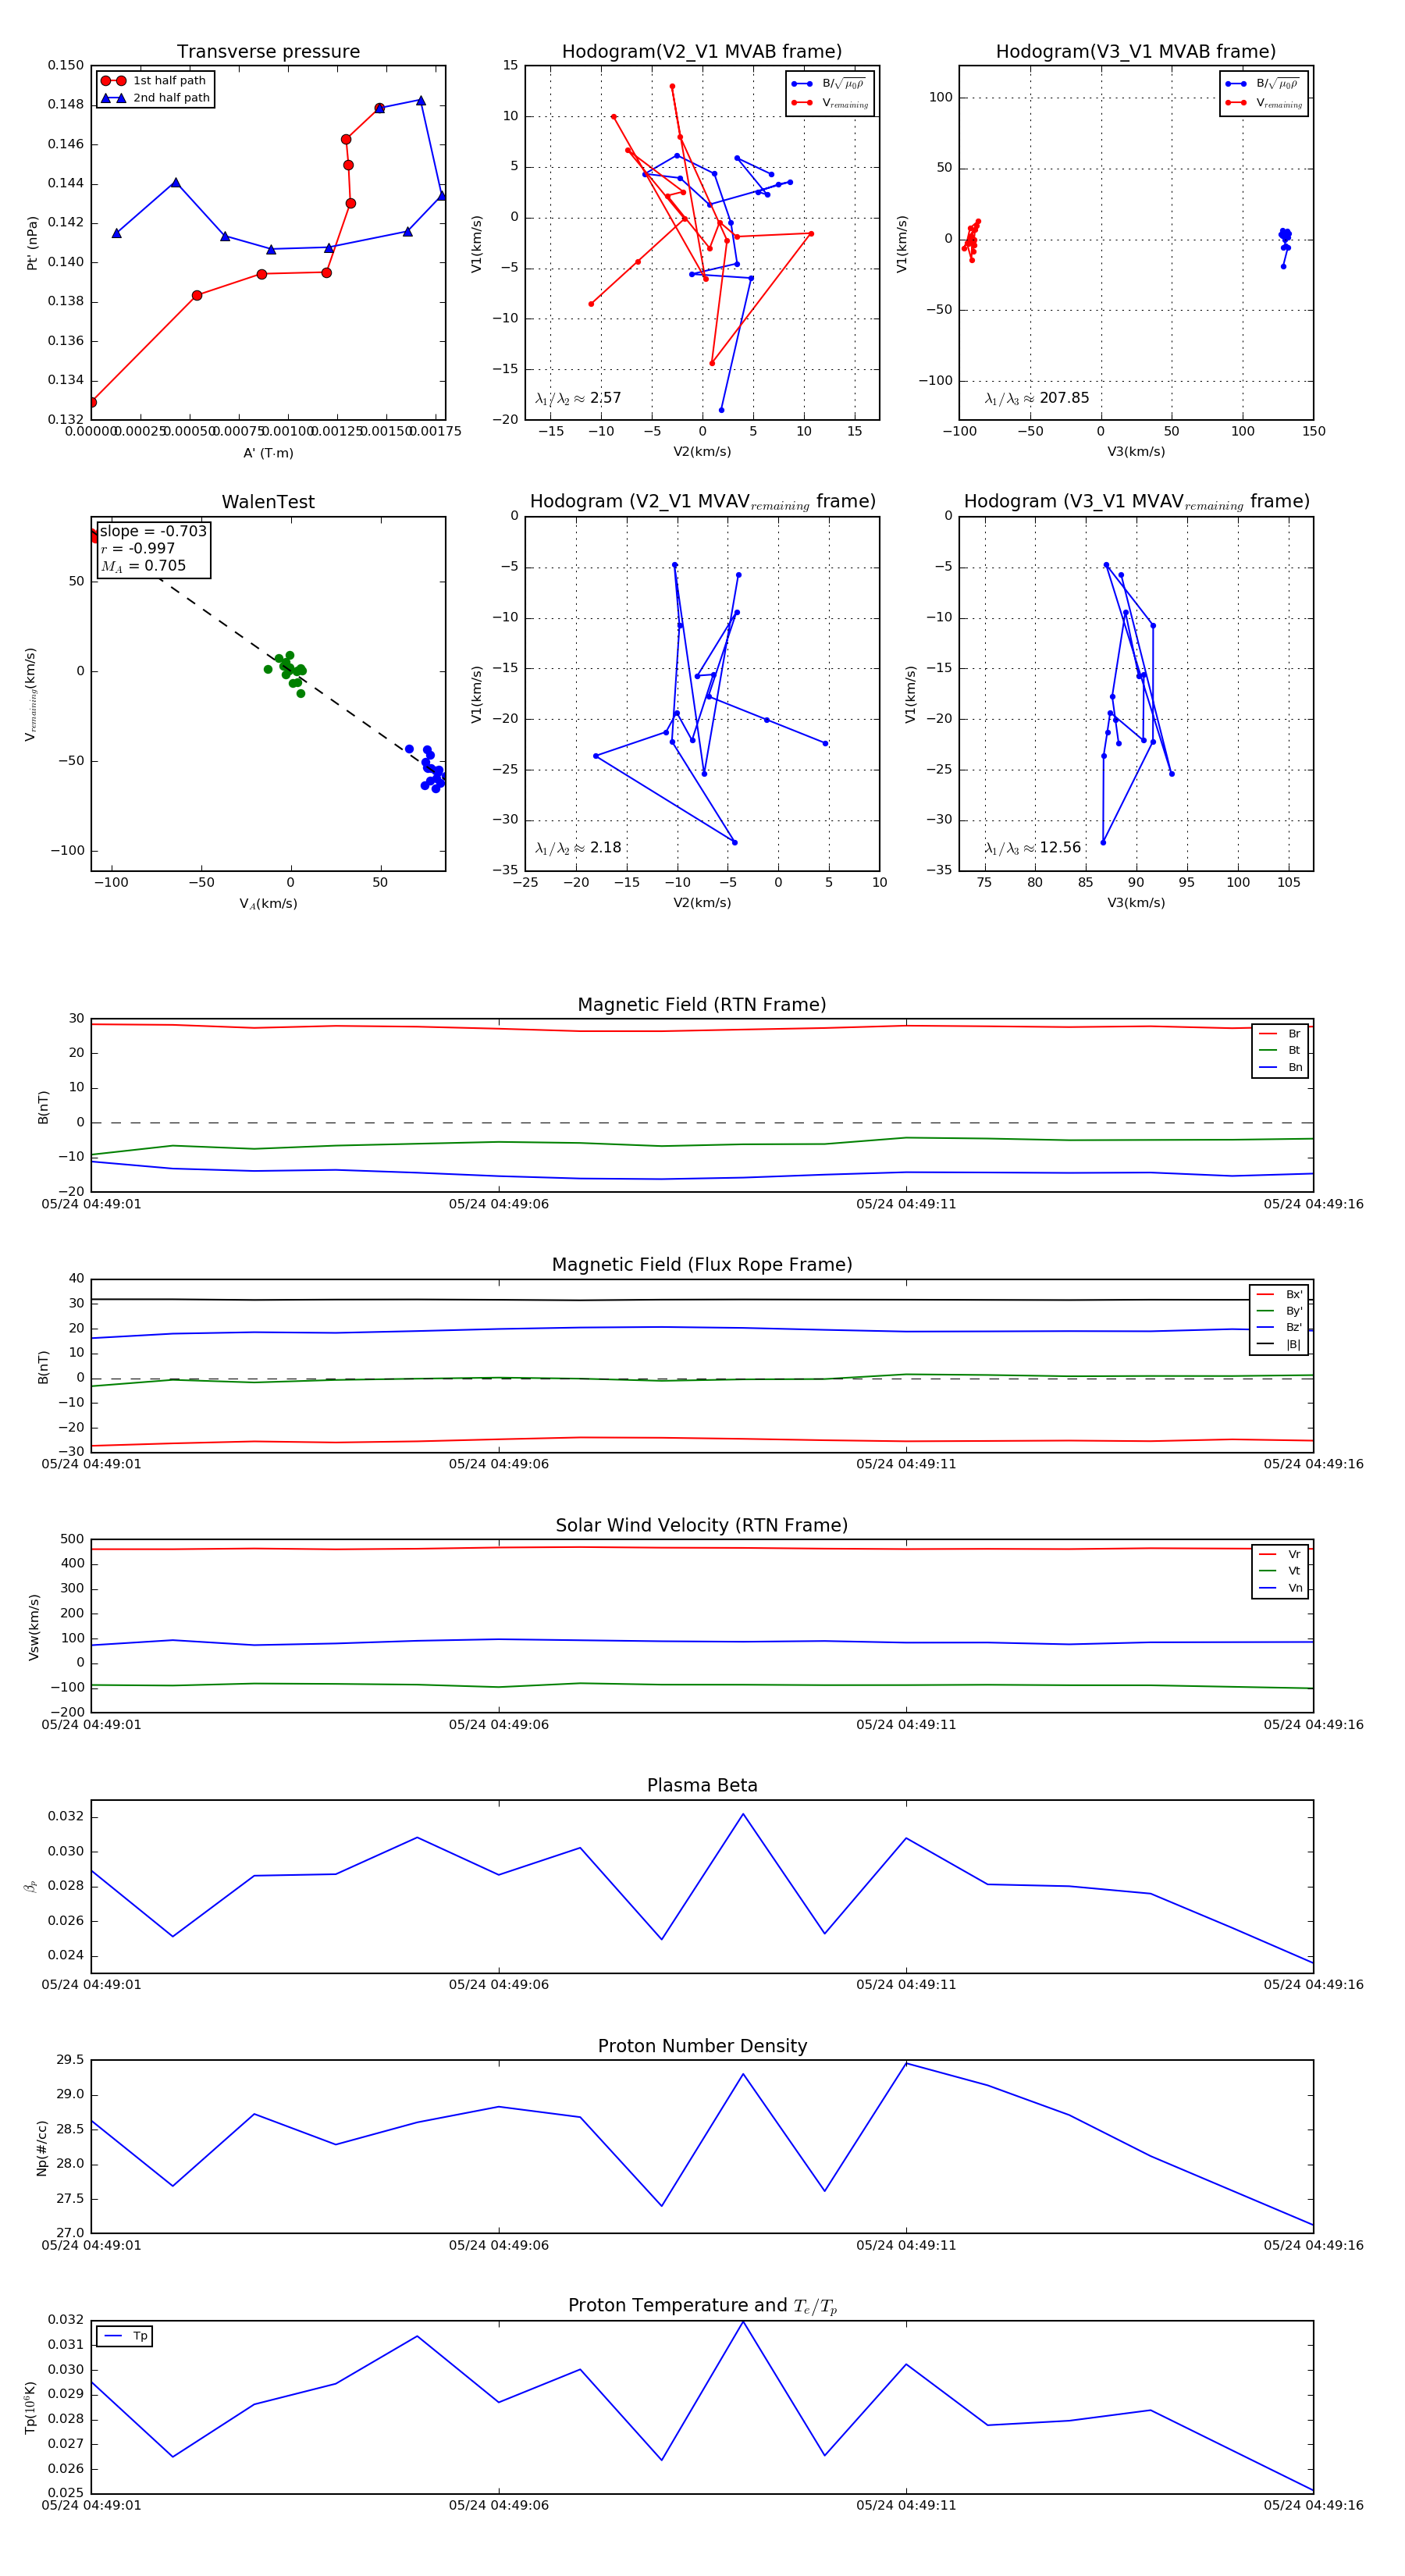
Task: Select the 'Vt' legend entry
Action: (1280, 1571)
